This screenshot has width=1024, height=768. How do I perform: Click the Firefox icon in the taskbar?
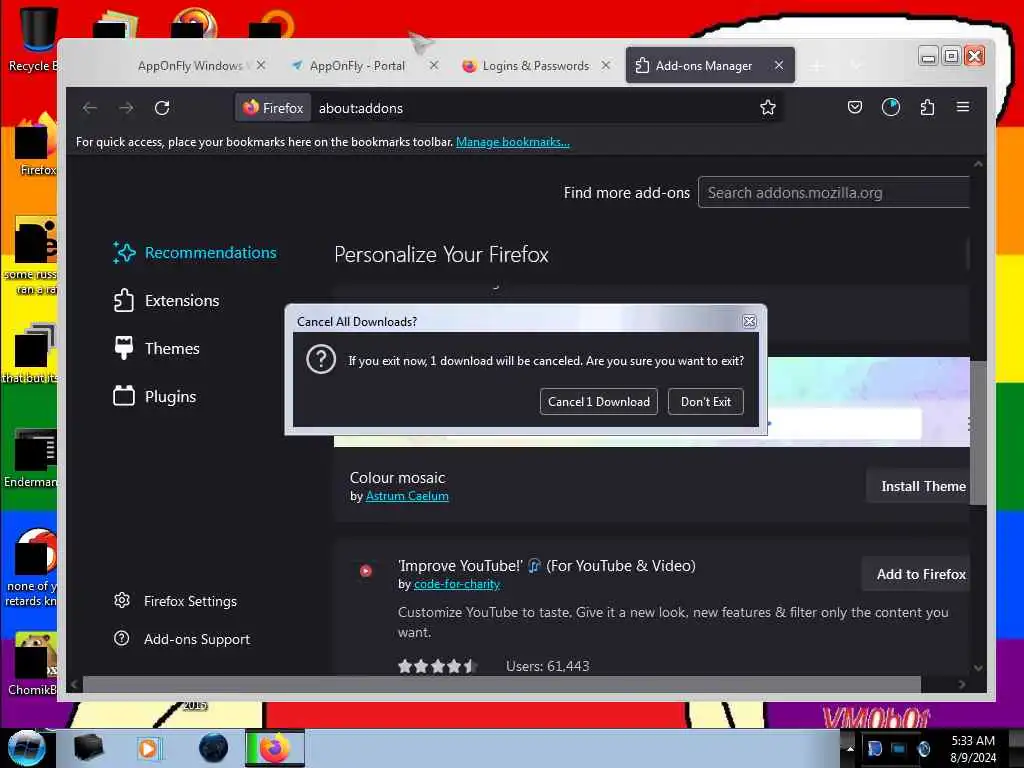tap(275, 748)
